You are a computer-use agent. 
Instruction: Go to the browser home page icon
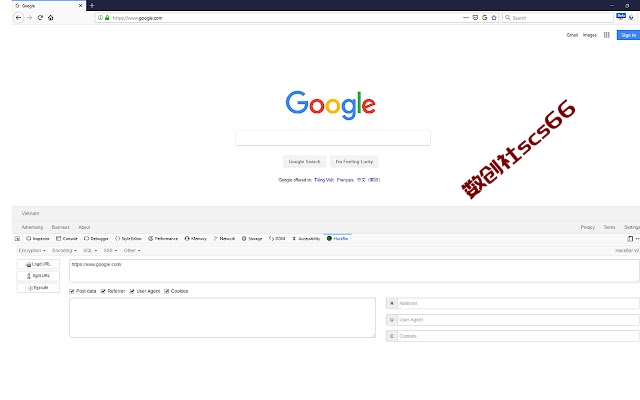(x=51, y=18)
